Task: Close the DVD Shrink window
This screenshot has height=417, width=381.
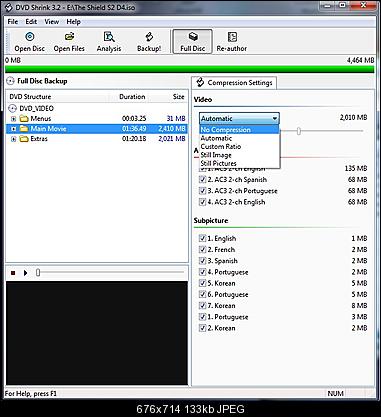Action: tap(364, 5)
